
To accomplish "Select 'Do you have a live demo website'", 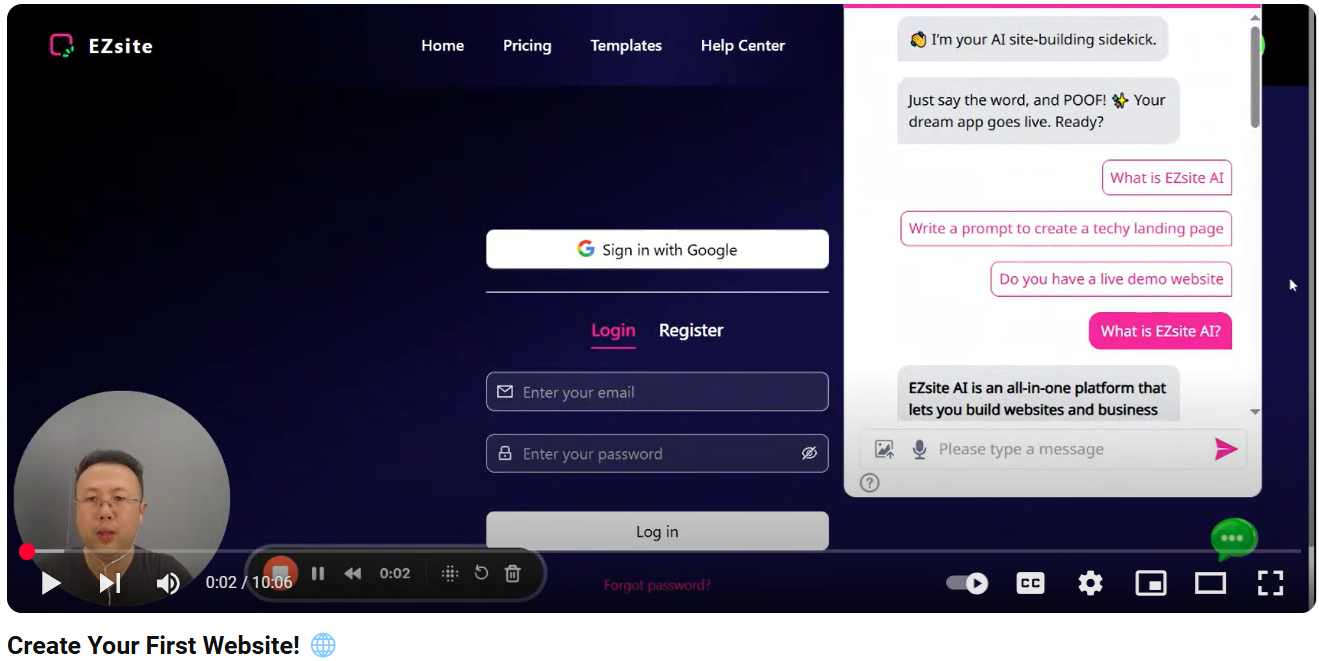I will (x=1111, y=279).
